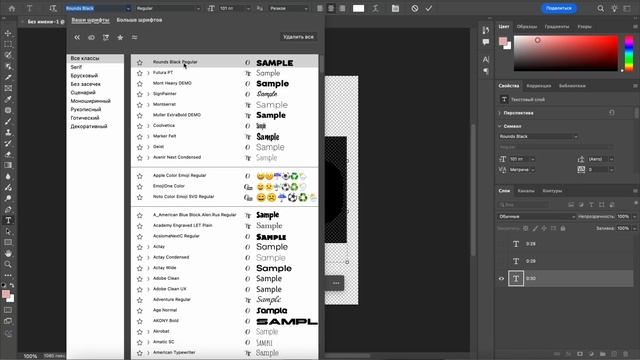Click the foreground color in Color panel

point(503,41)
